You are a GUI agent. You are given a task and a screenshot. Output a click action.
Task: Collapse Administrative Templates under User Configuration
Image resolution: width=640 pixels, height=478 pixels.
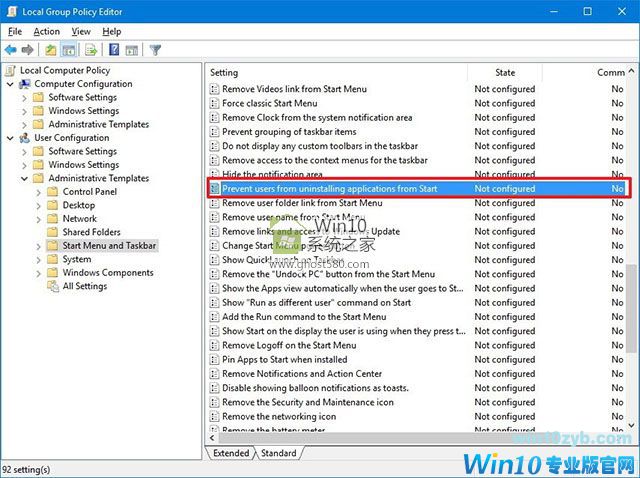coord(24,179)
